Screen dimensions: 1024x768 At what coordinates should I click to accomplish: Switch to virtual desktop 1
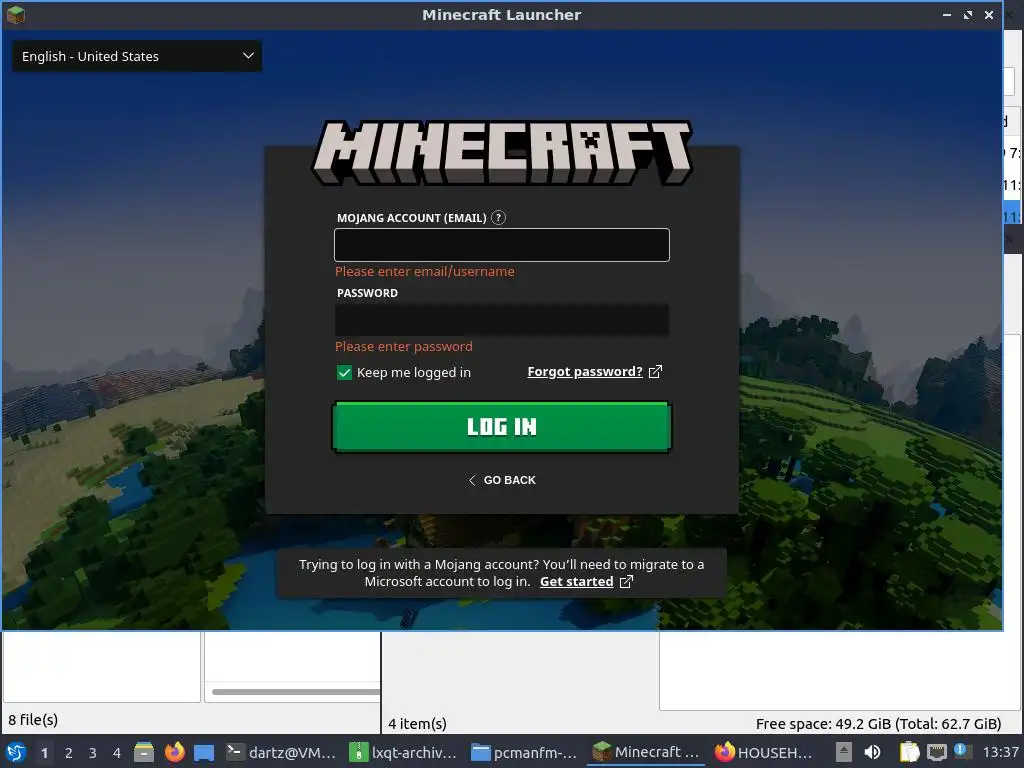click(x=44, y=753)
